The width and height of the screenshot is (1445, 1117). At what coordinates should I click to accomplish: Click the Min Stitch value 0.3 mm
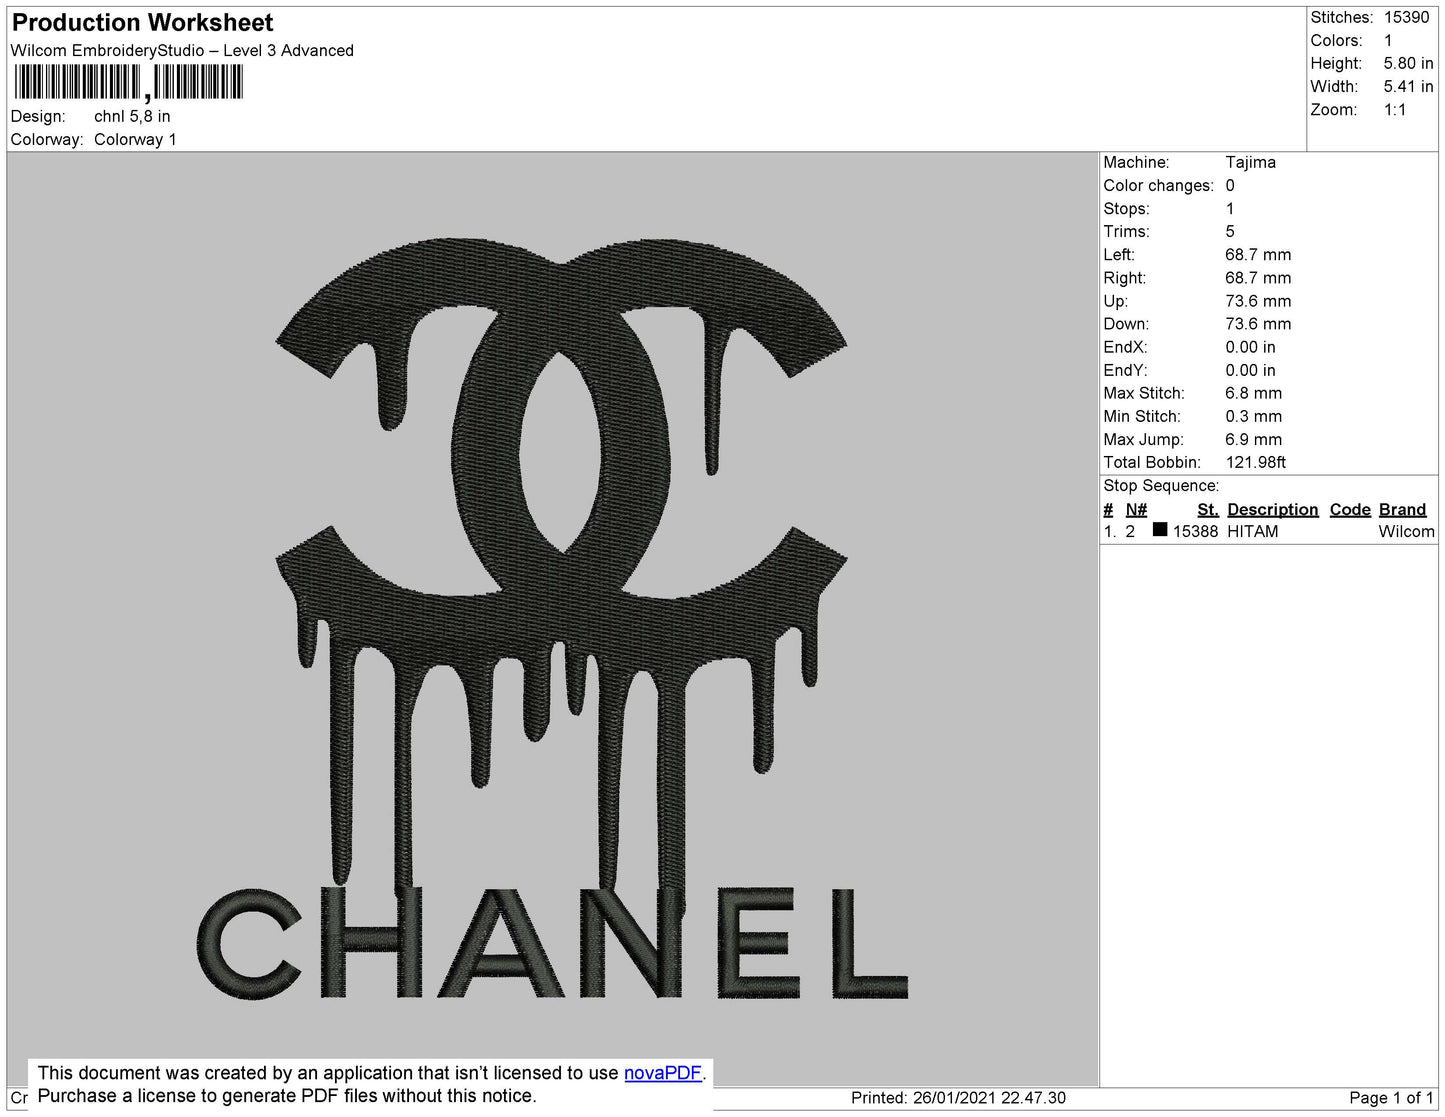point(1253,416)
